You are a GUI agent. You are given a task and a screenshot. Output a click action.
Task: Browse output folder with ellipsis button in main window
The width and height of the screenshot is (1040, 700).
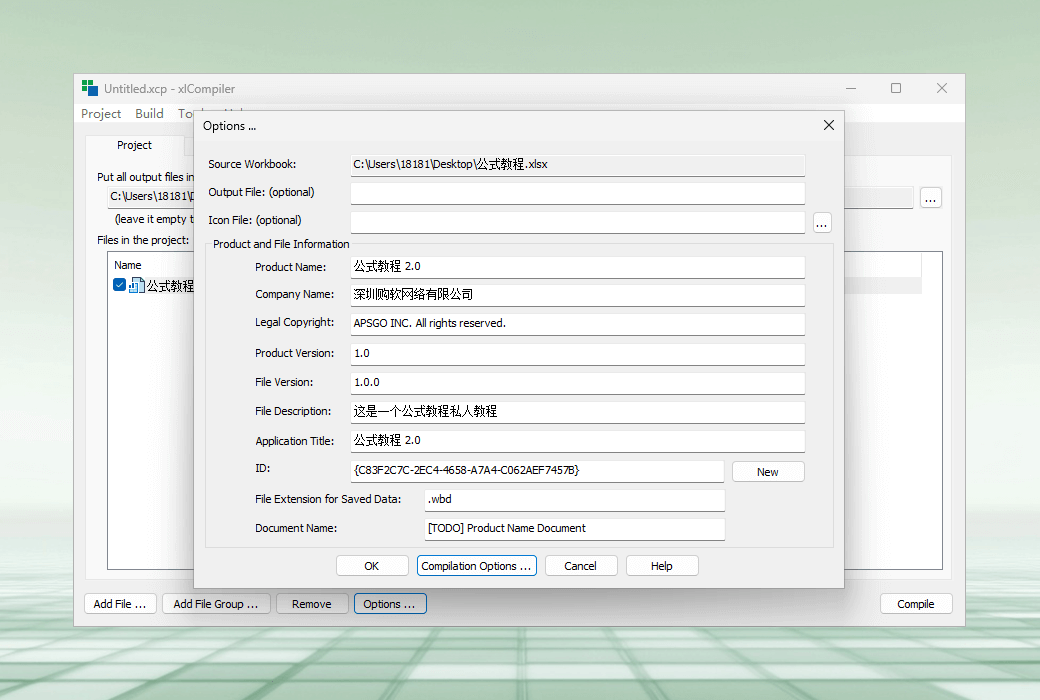pos(931,198)
